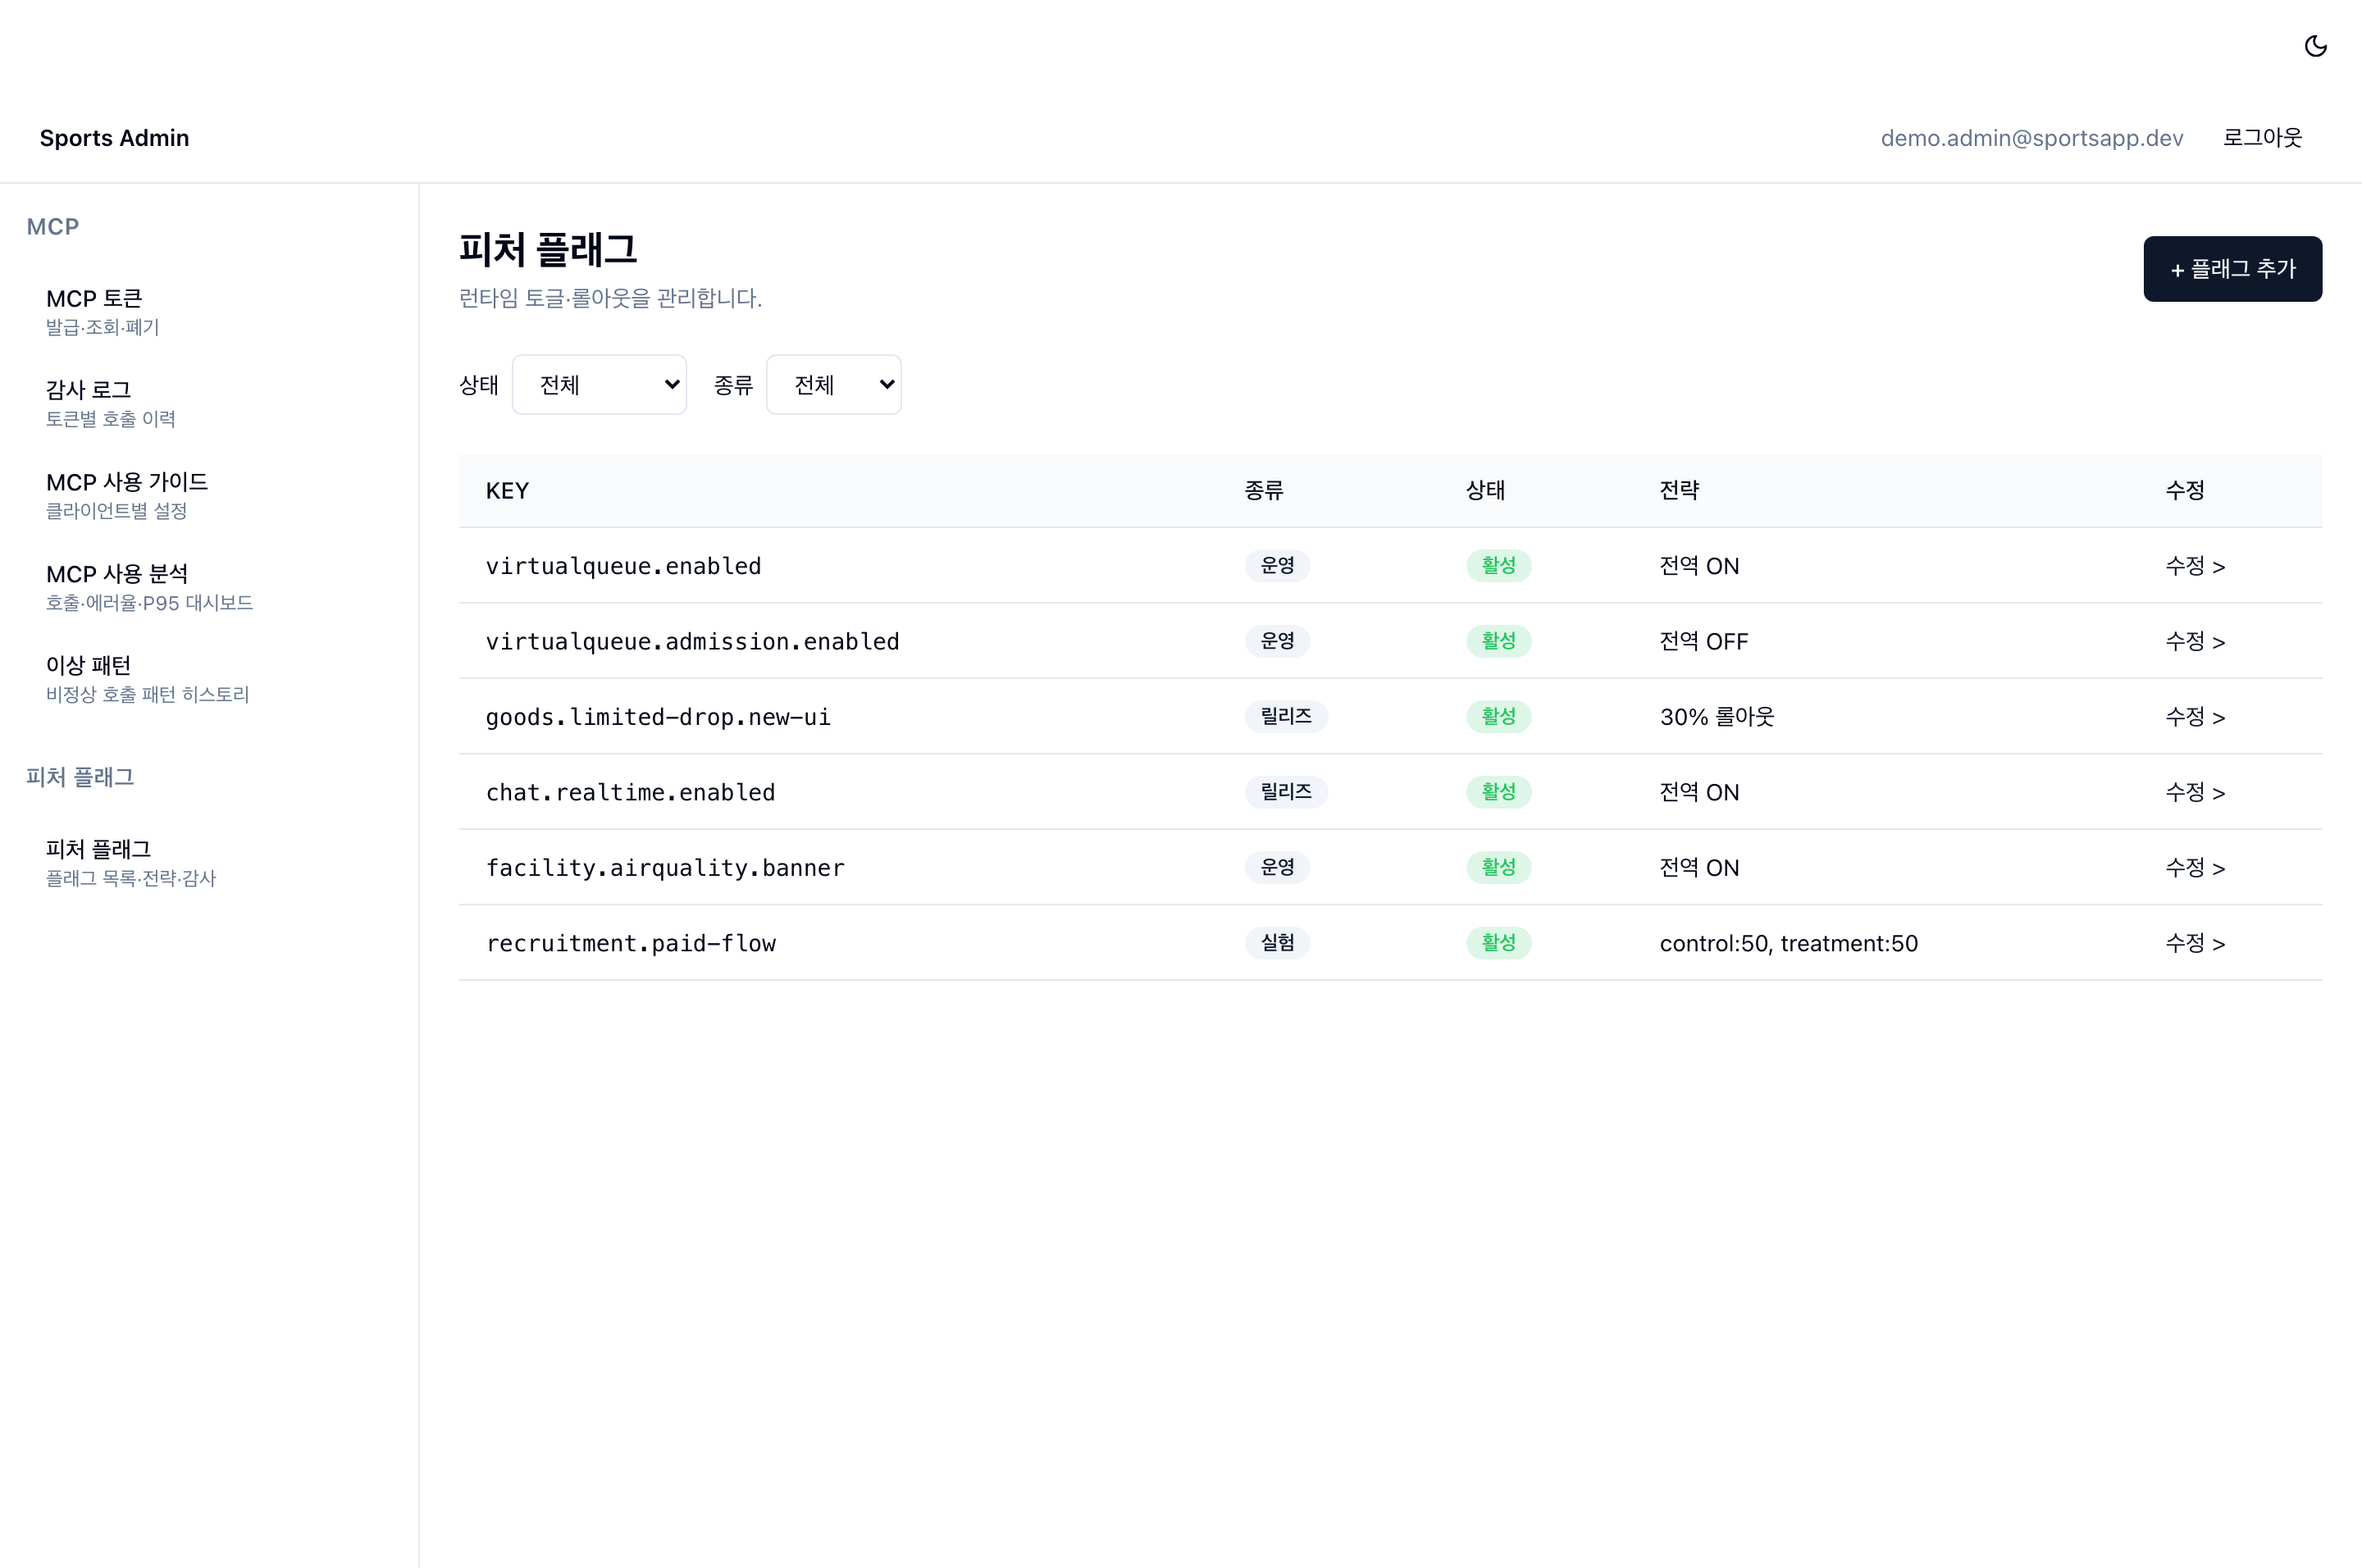
Task: Open the 종류 filter dropdown
Action: [833, 384]
